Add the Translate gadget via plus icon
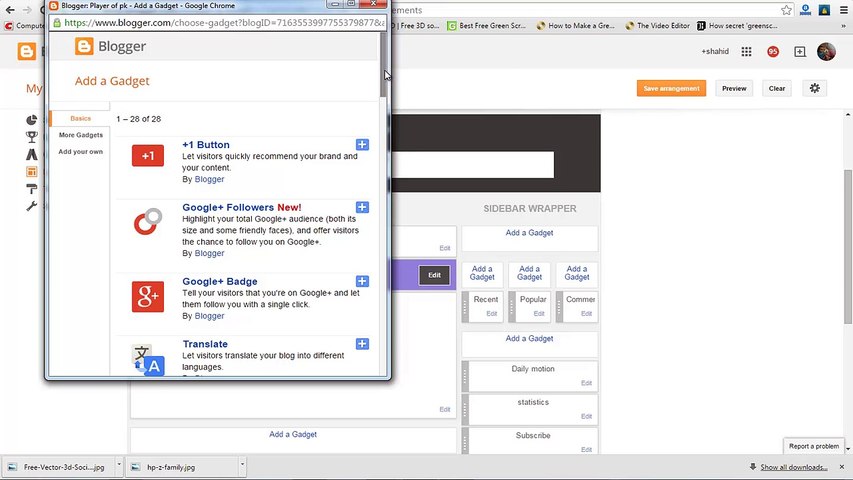The height and width of the screenshot is (480, 853). click(x=362, y=343)
